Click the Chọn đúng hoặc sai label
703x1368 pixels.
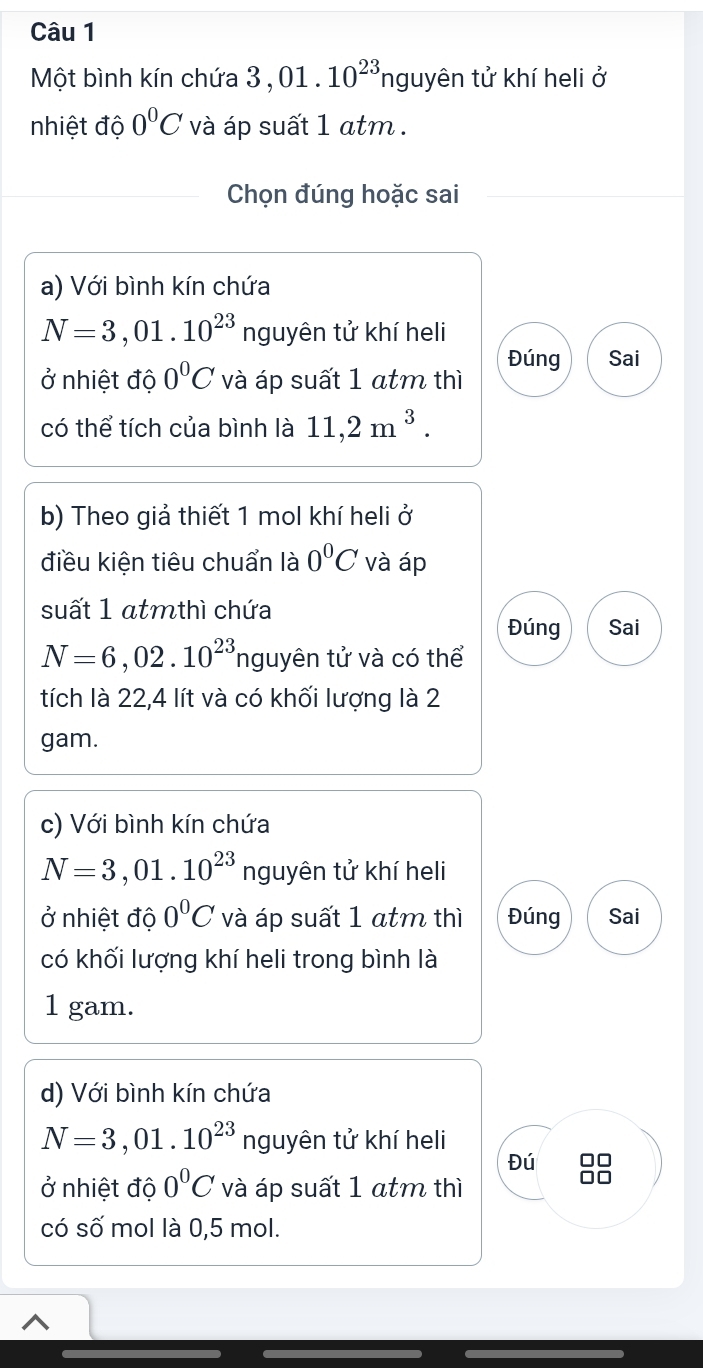[x=343, y=195]
